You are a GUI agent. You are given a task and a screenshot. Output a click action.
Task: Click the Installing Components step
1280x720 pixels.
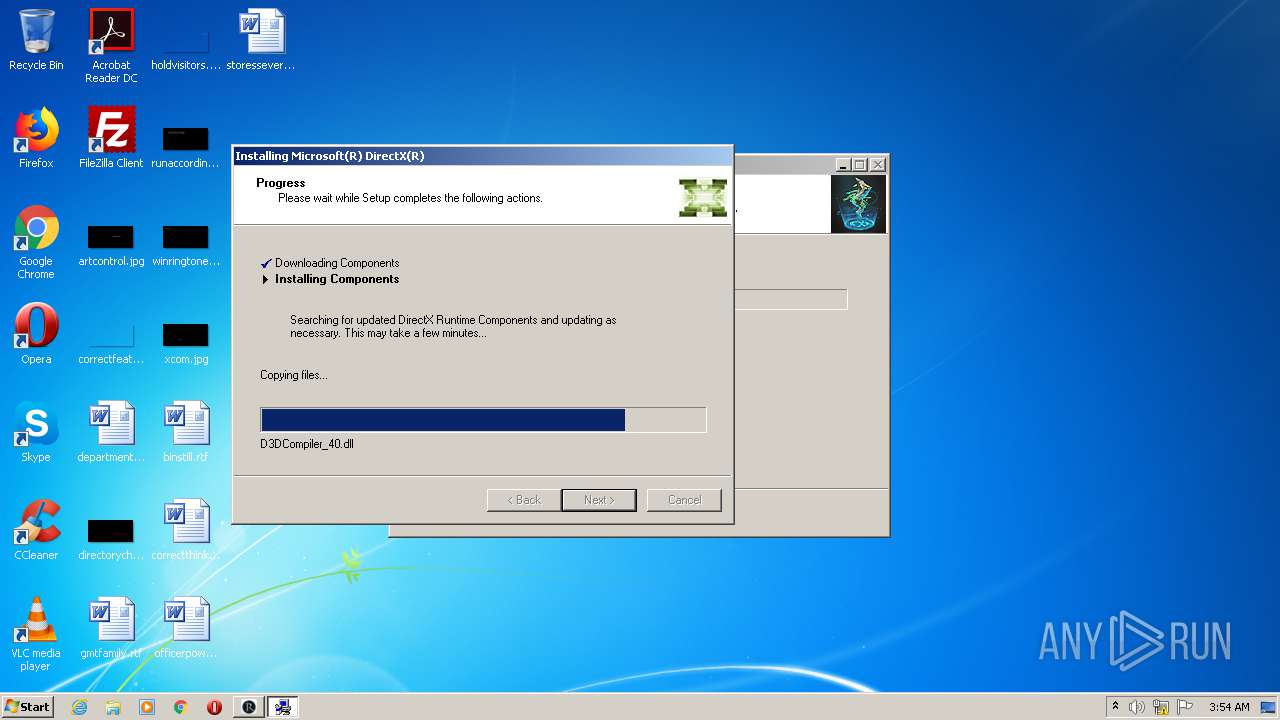(337, 279)
